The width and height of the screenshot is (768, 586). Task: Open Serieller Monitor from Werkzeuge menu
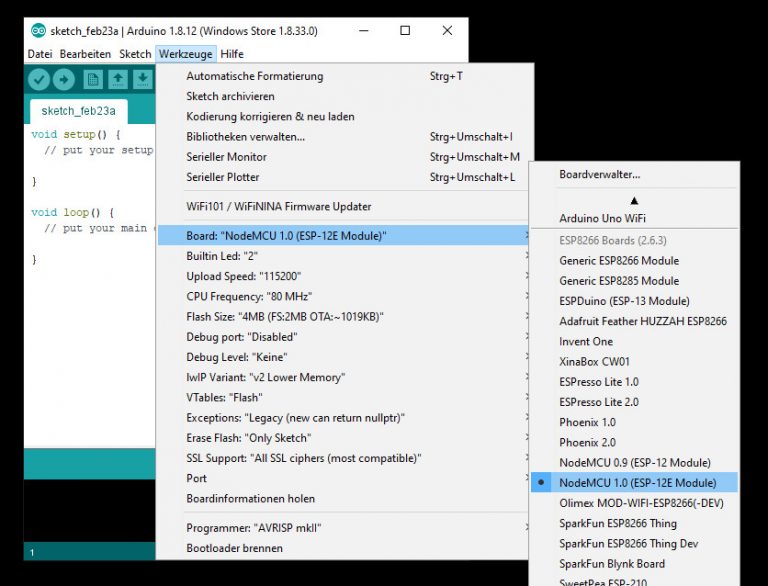point(227,157)
